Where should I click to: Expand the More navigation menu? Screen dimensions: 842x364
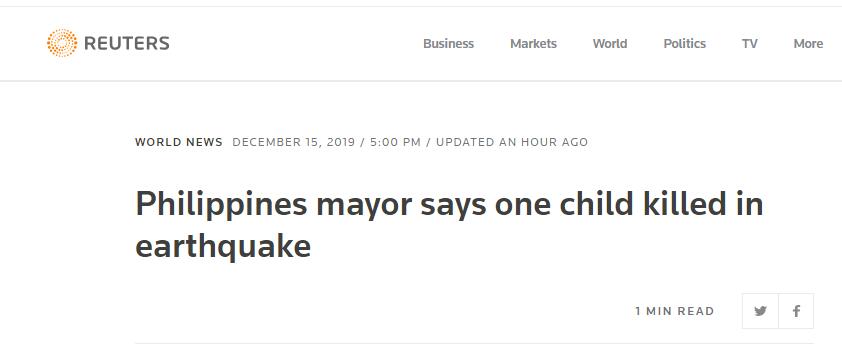pos(808,43)
